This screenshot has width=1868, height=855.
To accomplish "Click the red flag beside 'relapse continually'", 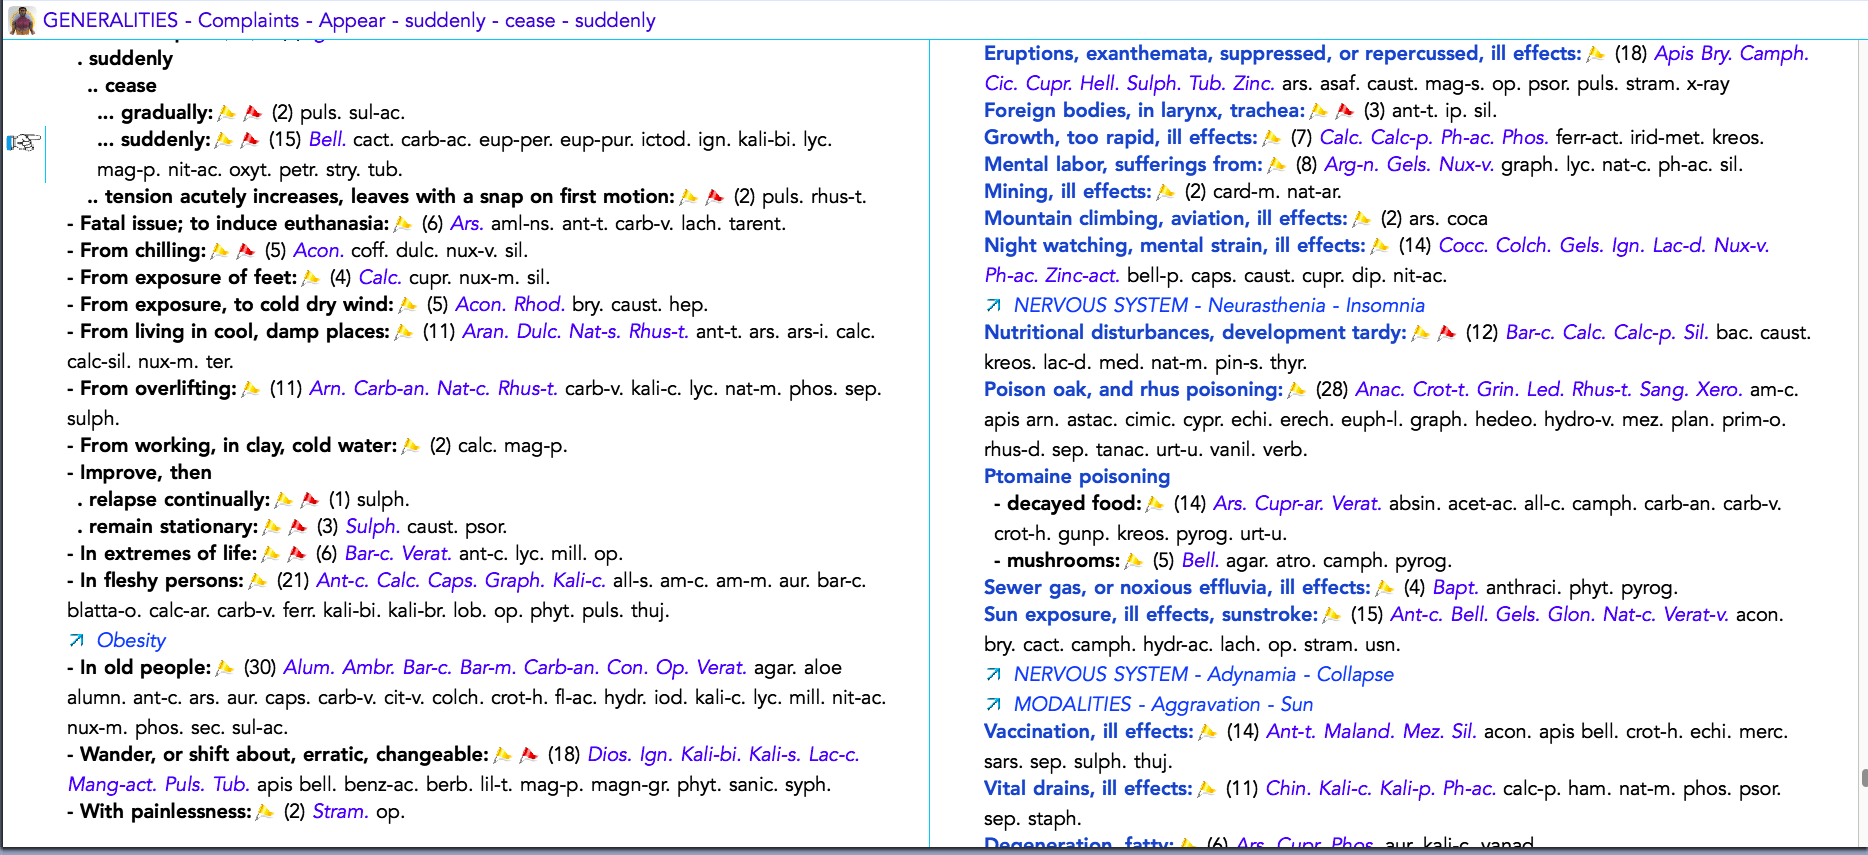I will click(x=309, y=499).
